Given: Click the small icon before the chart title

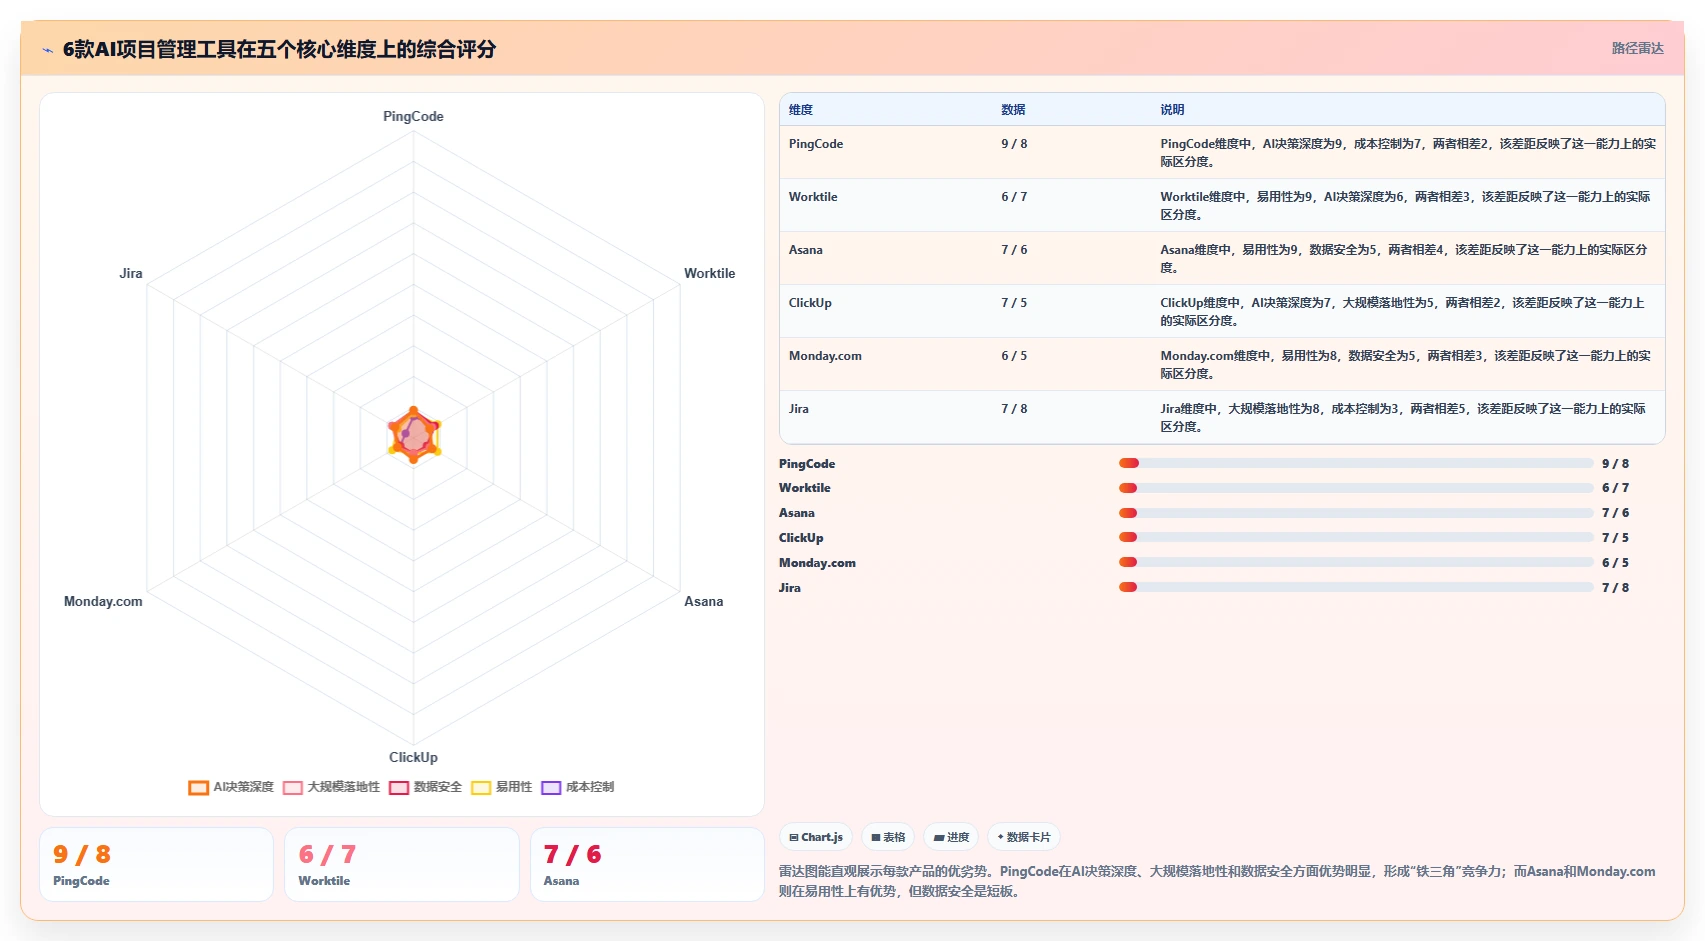Looking at the screenshot, I should click(x=47, y=50).
